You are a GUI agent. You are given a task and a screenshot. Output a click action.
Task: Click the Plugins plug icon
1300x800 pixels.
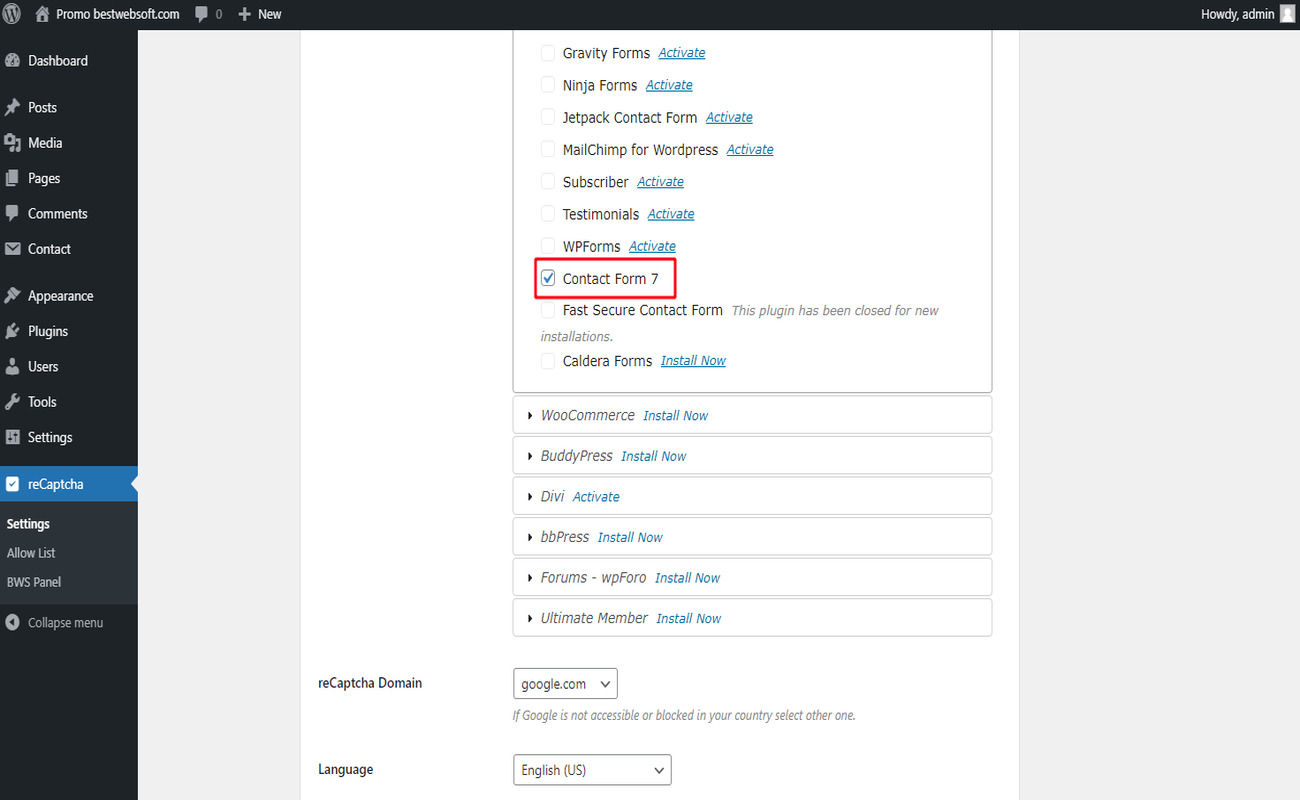click(x=13, y=331)
